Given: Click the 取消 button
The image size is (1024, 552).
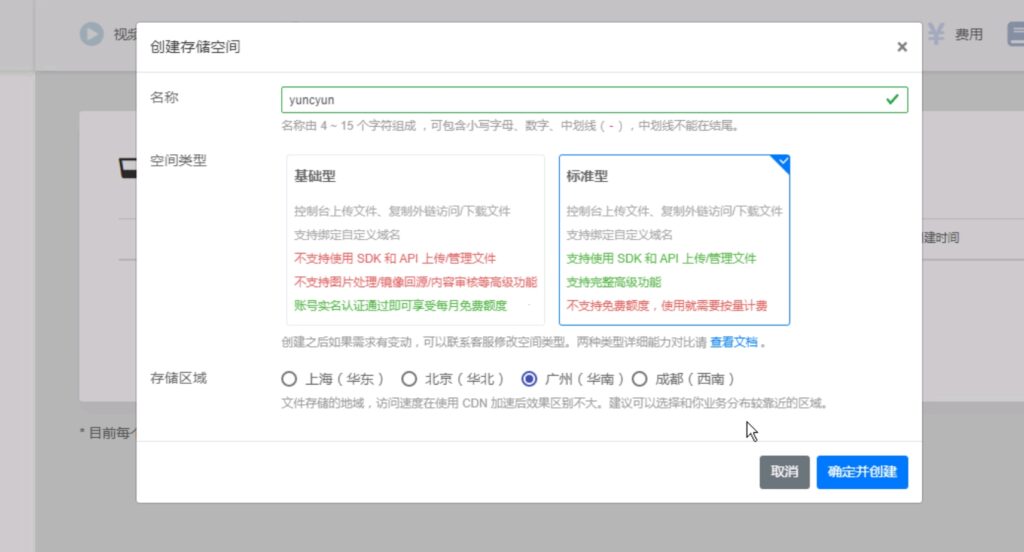Looking at the screenshot, I should pos(784,472).
